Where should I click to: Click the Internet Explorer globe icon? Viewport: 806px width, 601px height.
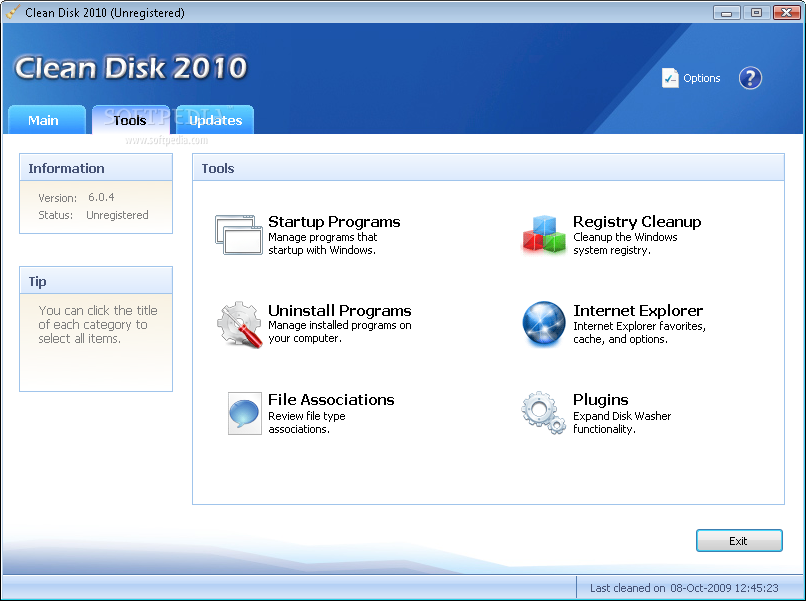tap(544, 323)
